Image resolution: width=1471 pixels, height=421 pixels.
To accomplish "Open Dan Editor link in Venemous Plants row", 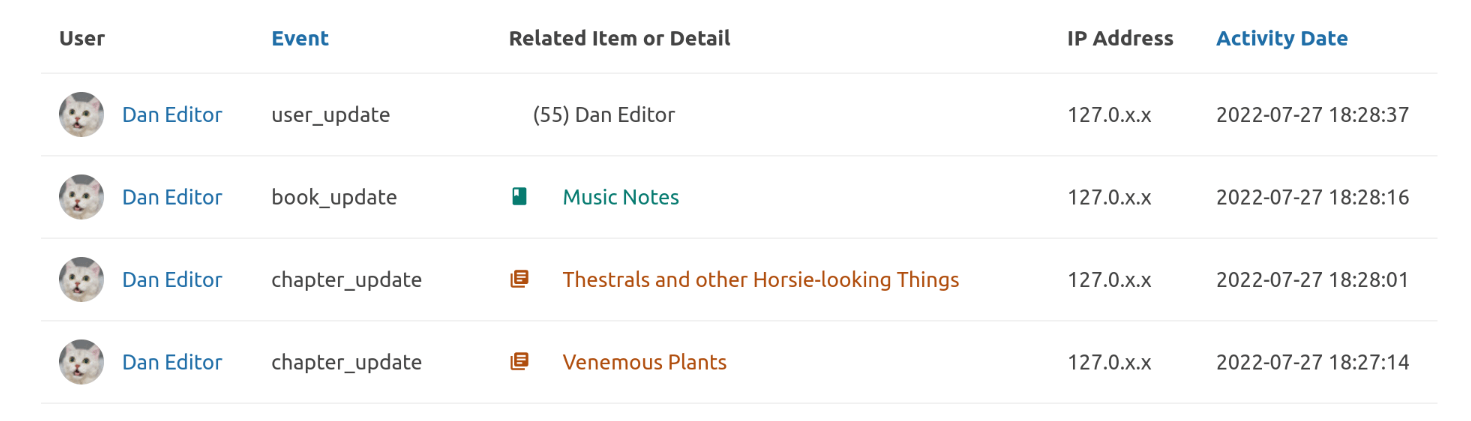I will (172, 362).
